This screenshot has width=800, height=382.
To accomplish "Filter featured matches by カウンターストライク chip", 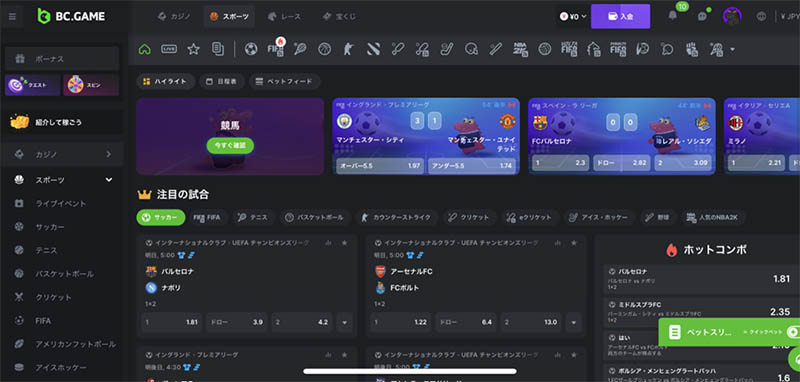I will pyautogui.click(x=396, y=217).
